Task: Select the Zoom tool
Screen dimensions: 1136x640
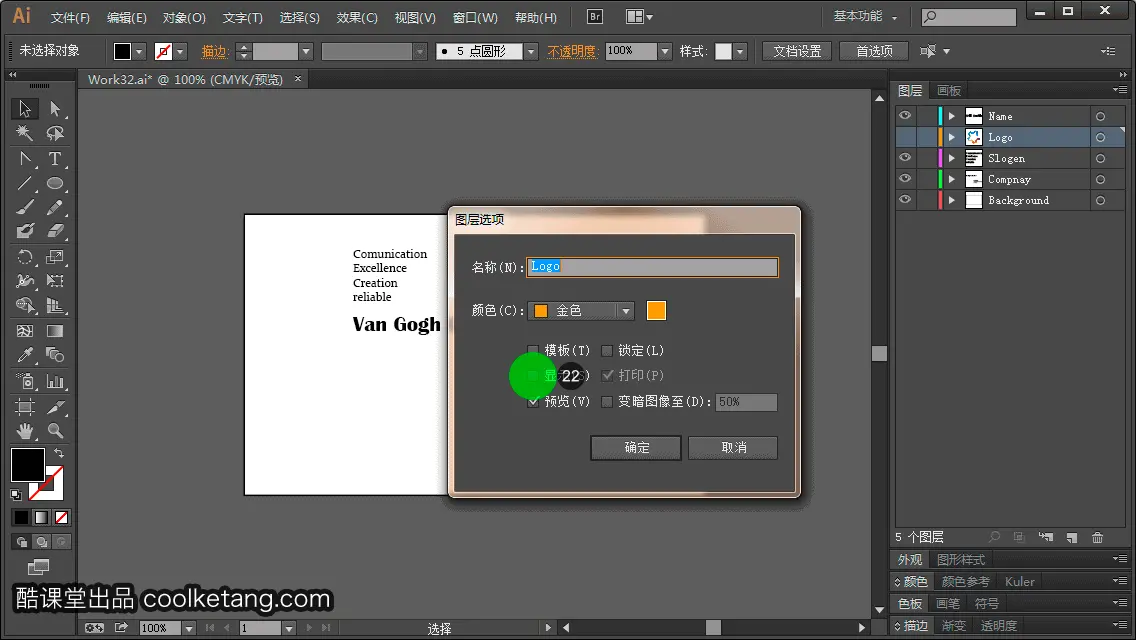Action: pos(55,431)
